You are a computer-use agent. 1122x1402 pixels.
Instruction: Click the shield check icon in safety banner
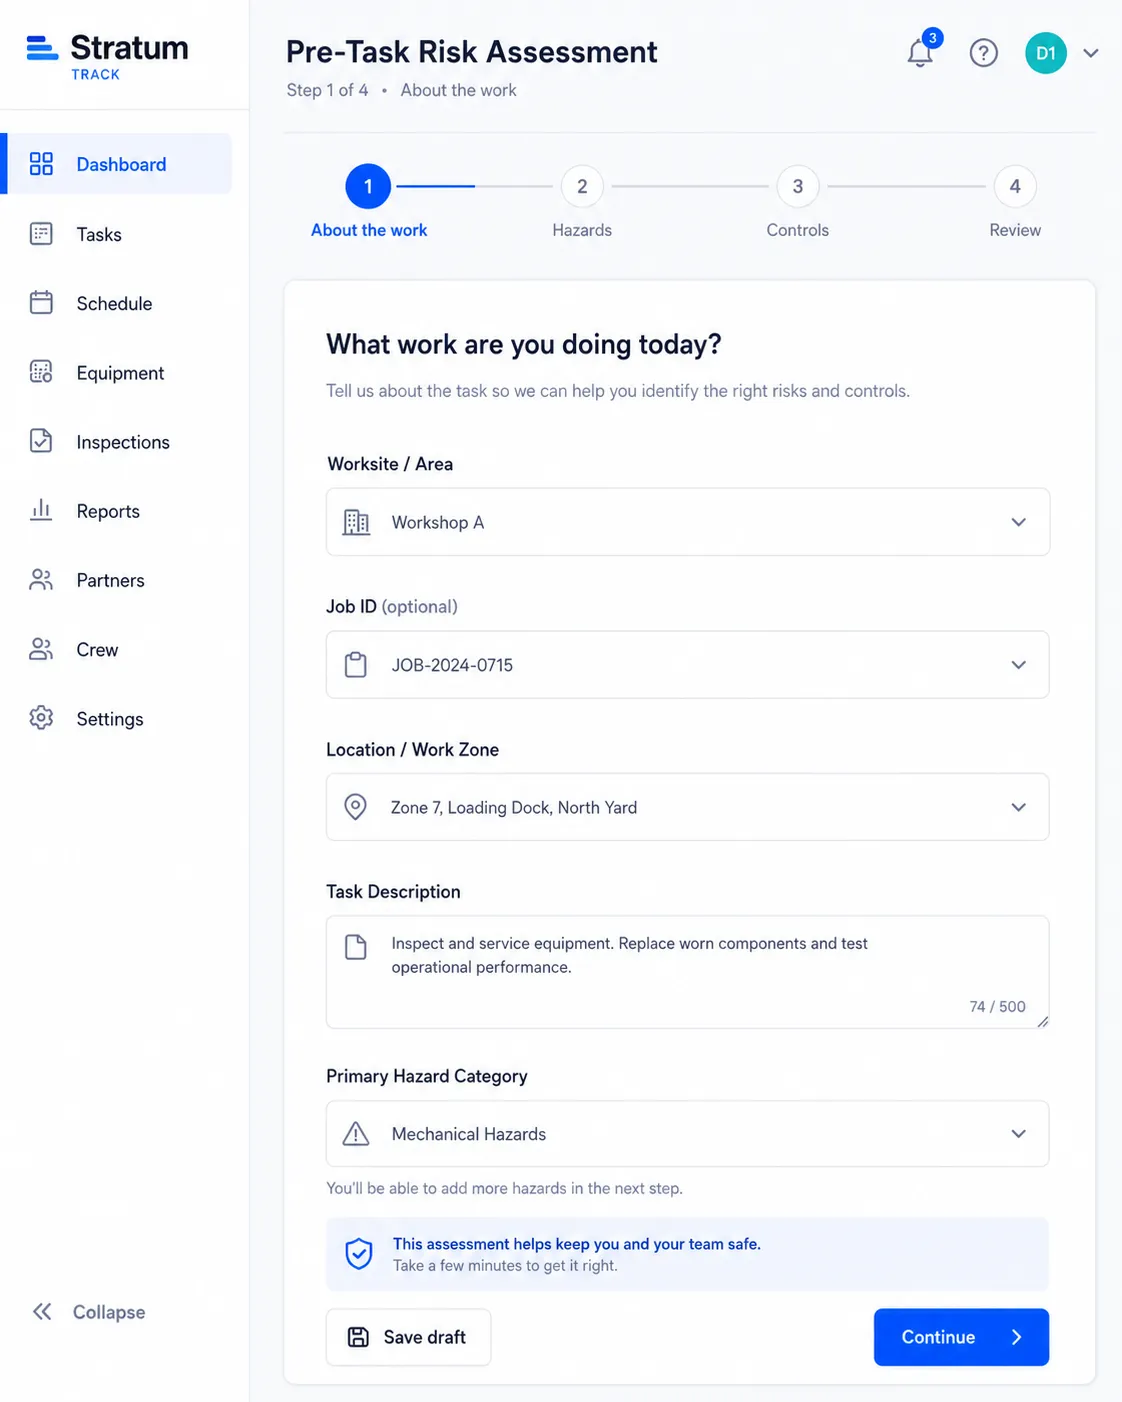359,1254
